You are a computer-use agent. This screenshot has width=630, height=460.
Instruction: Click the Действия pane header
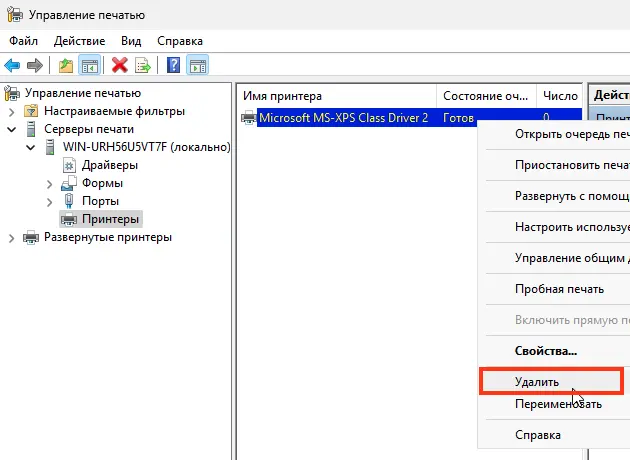pos(610,95)
